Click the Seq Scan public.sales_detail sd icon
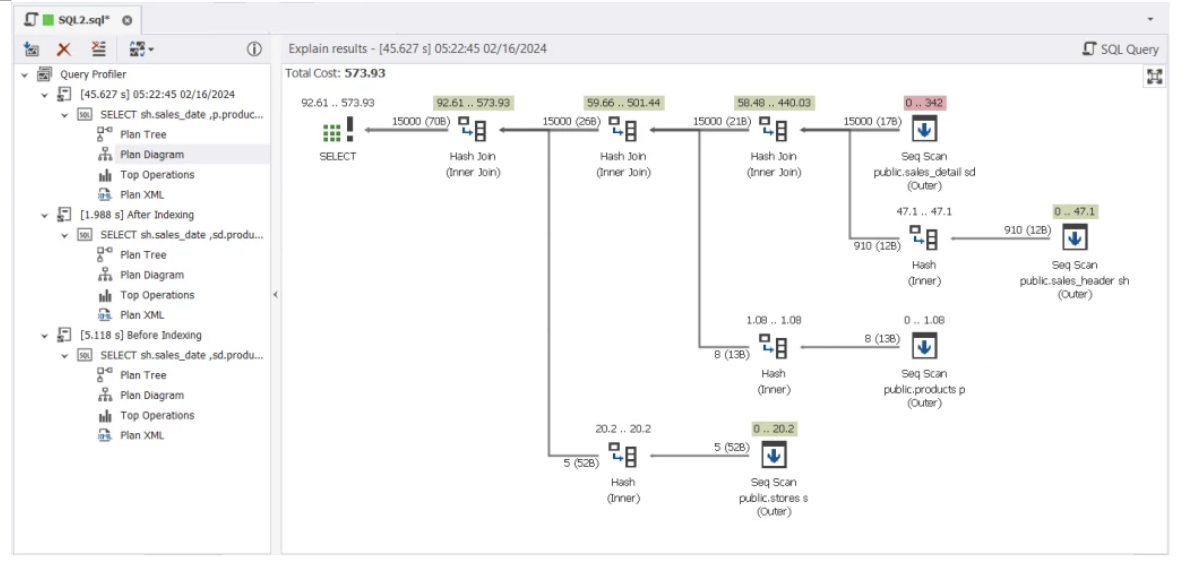The width and height of the screenshot is (1190, 576). point(924,130)
